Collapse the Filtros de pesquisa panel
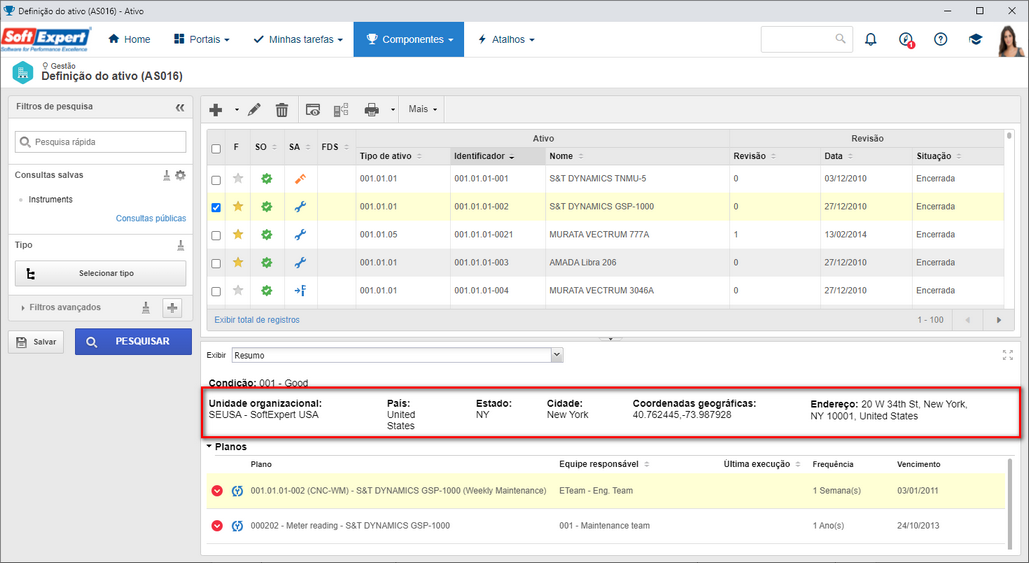The width and height of the screenshot is (1029, 563). [180, 107]
